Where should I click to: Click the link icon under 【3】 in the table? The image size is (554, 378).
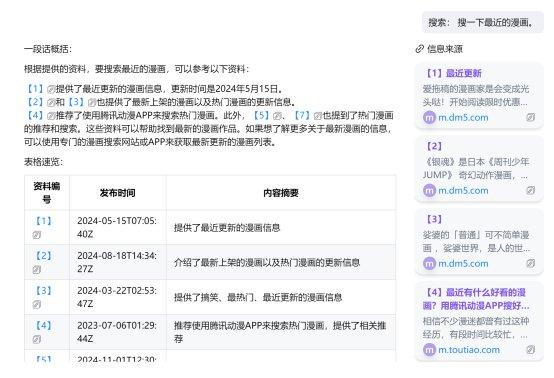tap(37, 305)
